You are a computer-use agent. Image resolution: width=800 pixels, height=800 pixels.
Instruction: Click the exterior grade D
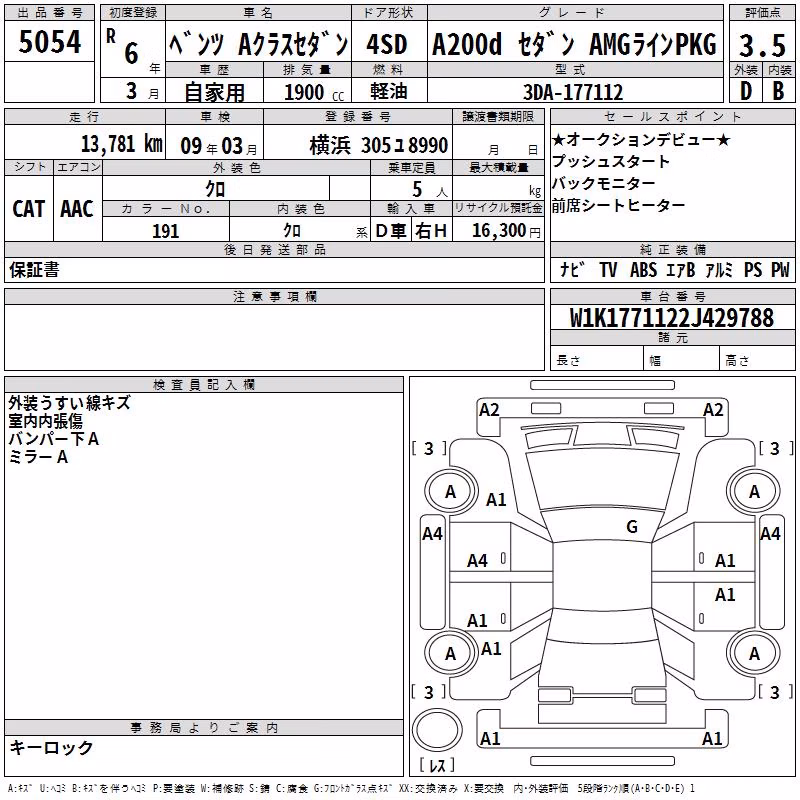coord(745,91)
